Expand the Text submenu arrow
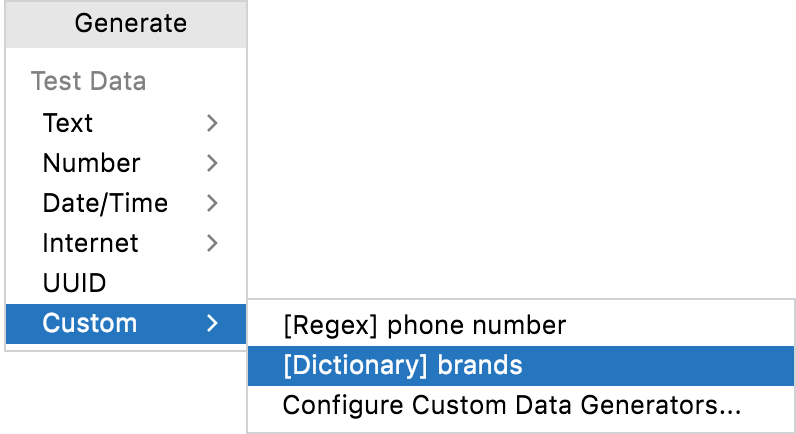Image resolution: width=796 pixels, height=434 pixels. pyautogui.click(x=212, y=123)
